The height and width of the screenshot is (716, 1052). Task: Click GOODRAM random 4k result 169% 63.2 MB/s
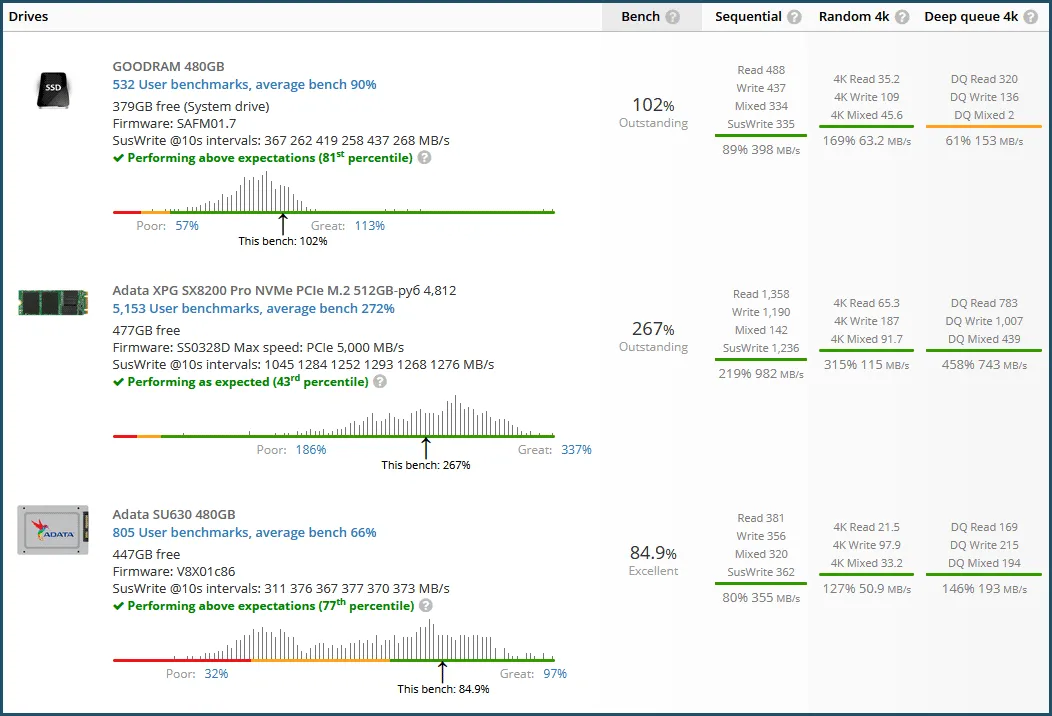pos(867,141)
